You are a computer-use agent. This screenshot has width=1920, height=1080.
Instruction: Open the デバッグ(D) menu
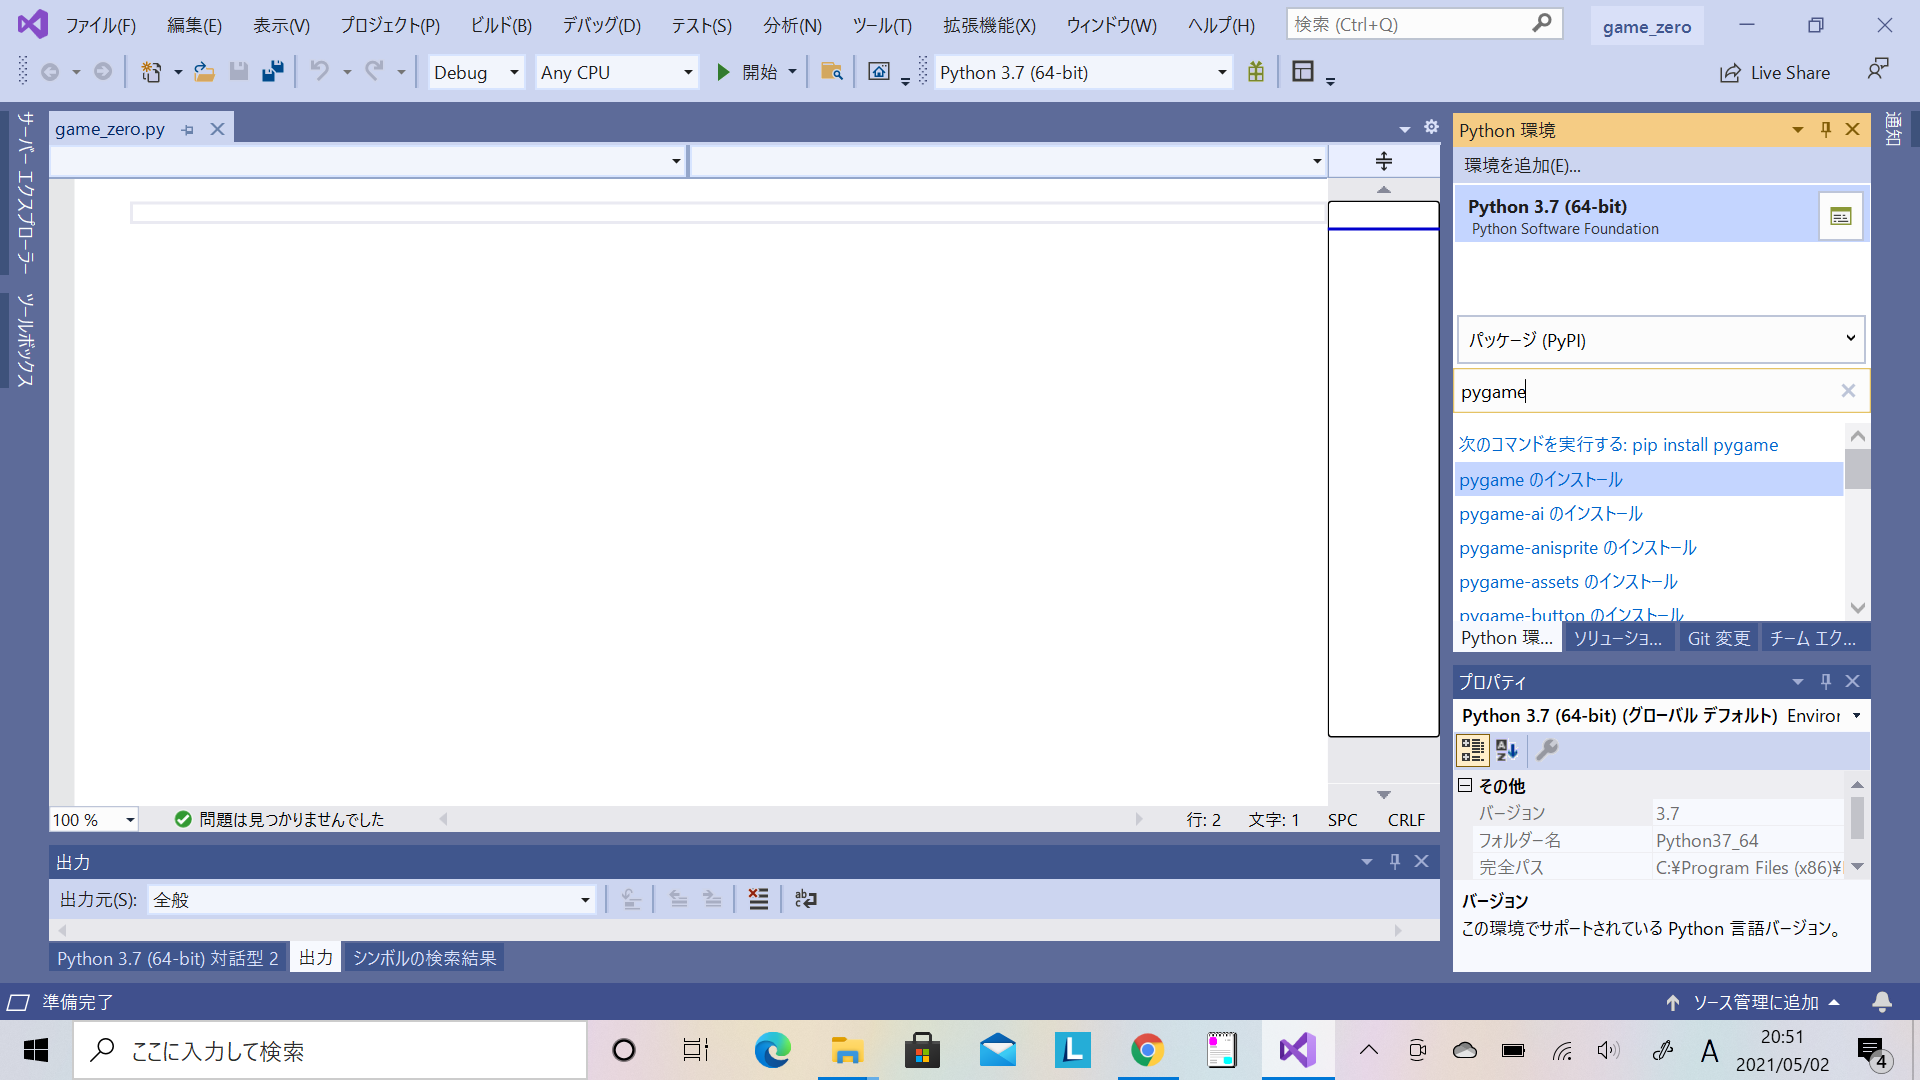(601, 25)
